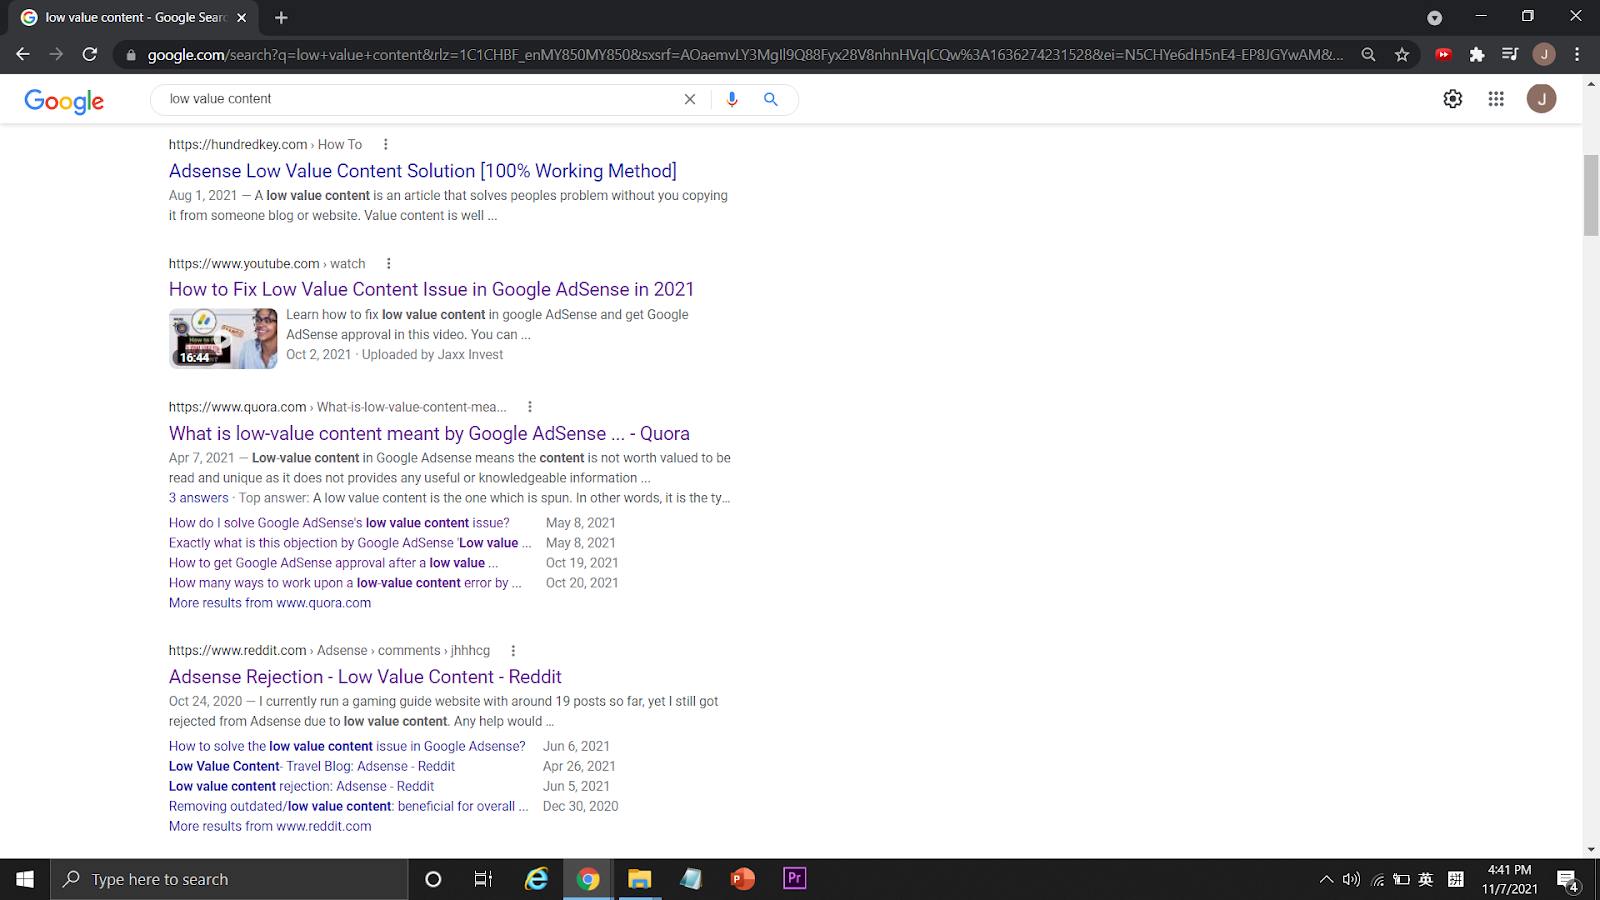Open the Extensions puzzle icon

pyautogui.click(x=1477, y=55)
